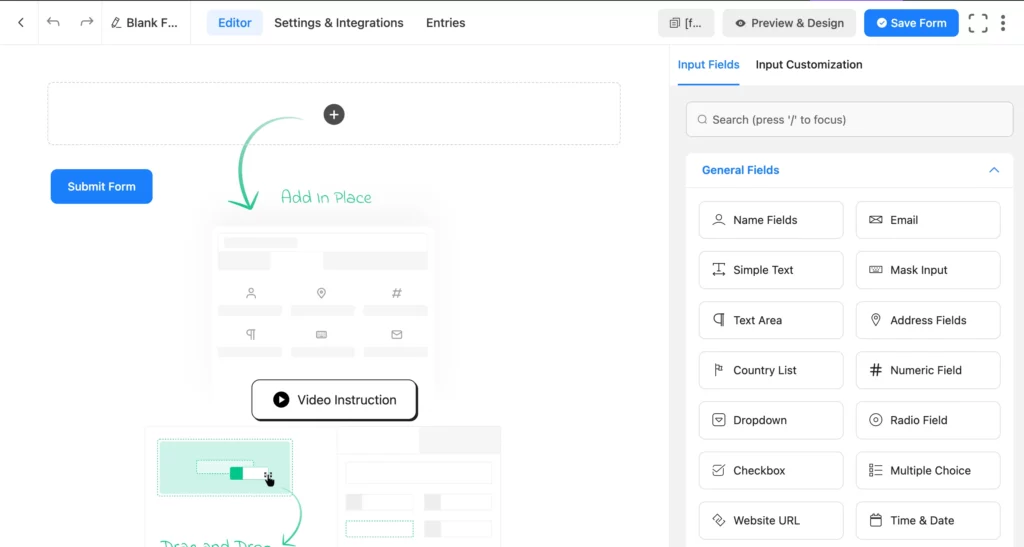Image resolution: width=1024 pixels, height=547 pixels.
Task: Click the plus icon to add field
Action: coord(334,114)
